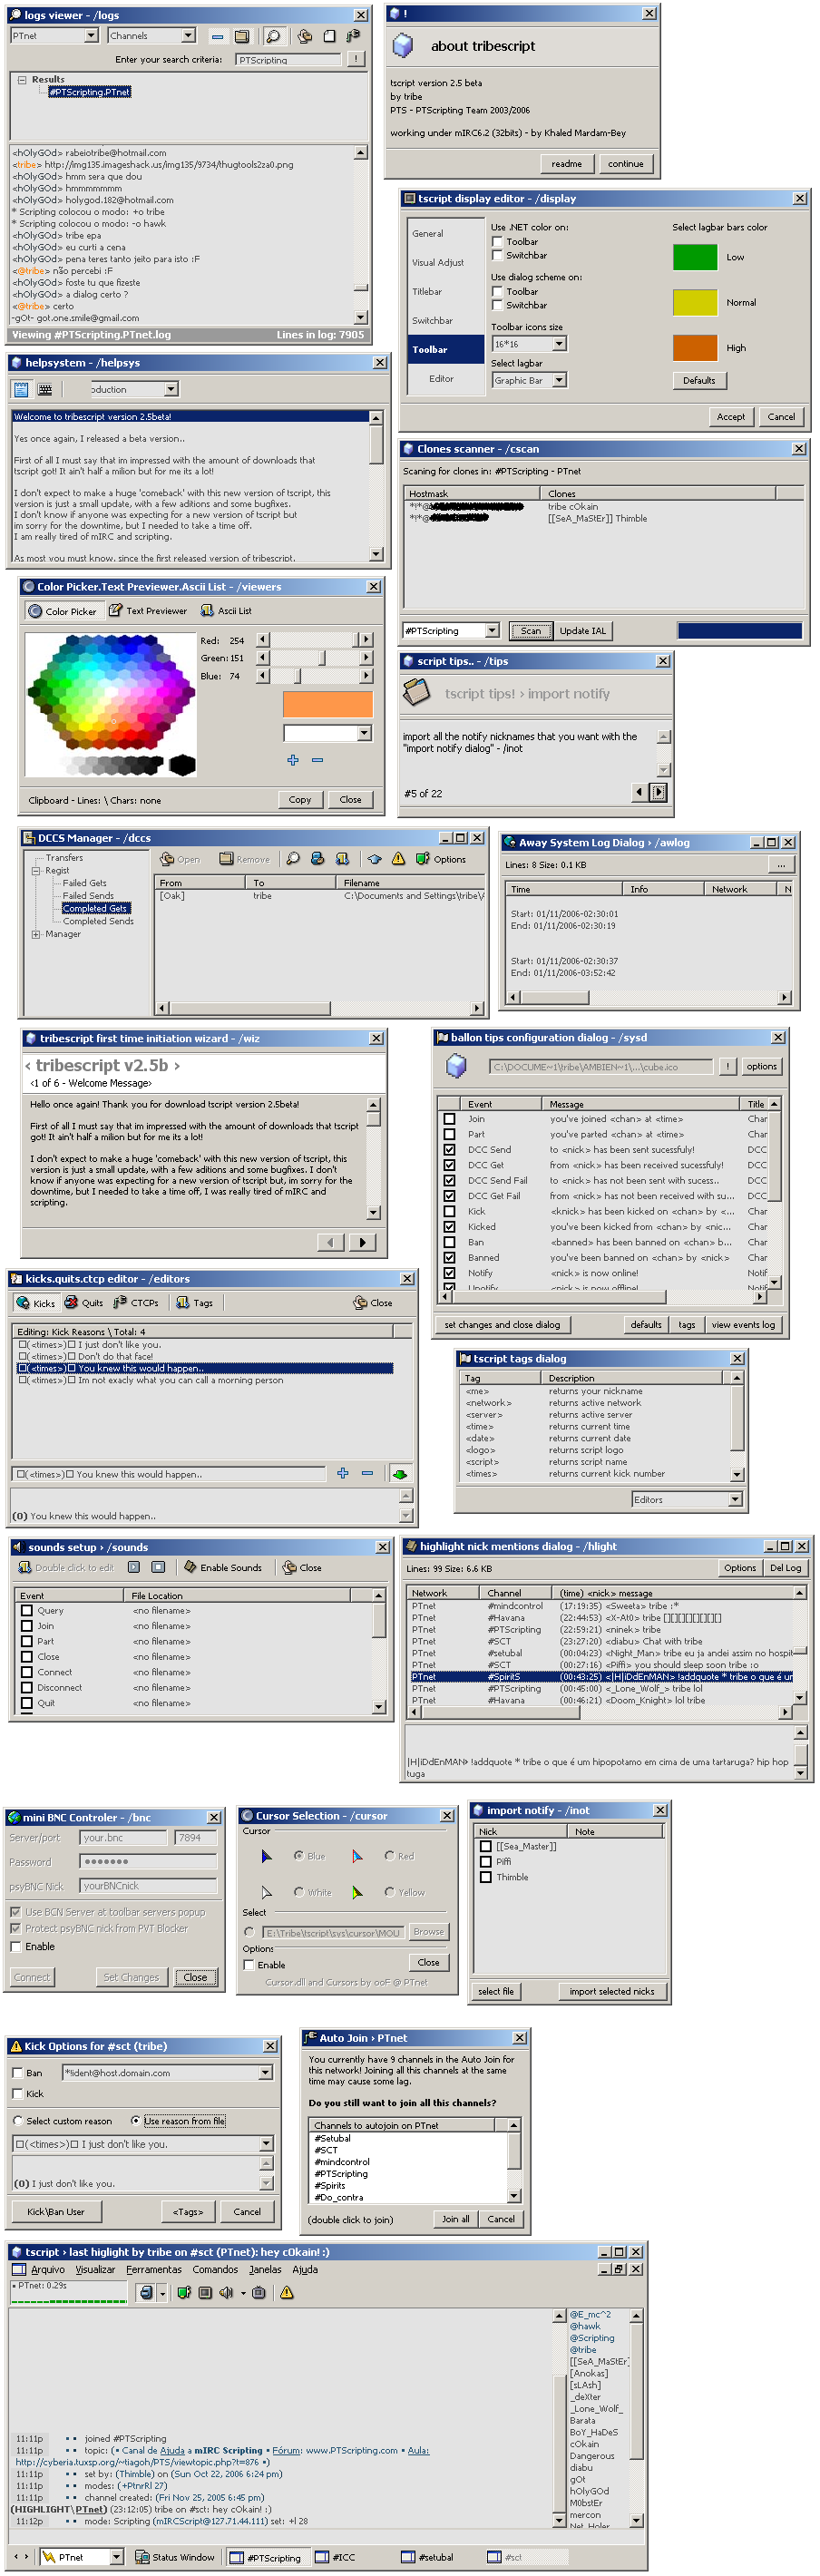
Task: Toggle Enable checkbox in mini BNC Controler
Action: [15, 1946]
